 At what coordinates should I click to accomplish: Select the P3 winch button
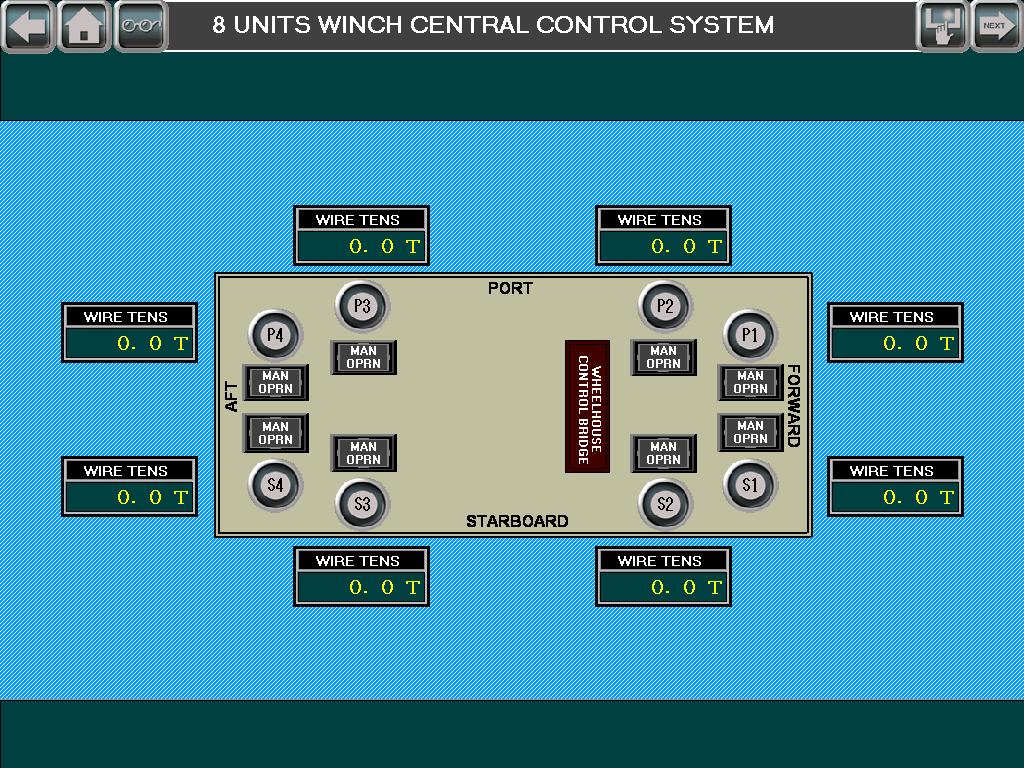362,306
